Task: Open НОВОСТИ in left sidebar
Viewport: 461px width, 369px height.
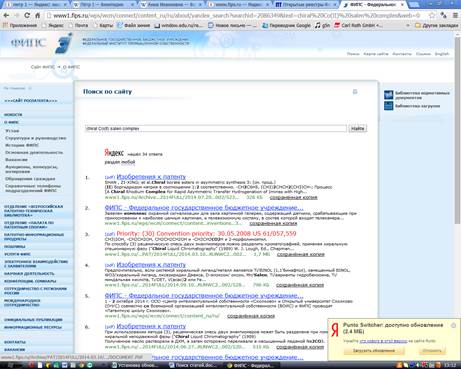Action: point(13,115)
